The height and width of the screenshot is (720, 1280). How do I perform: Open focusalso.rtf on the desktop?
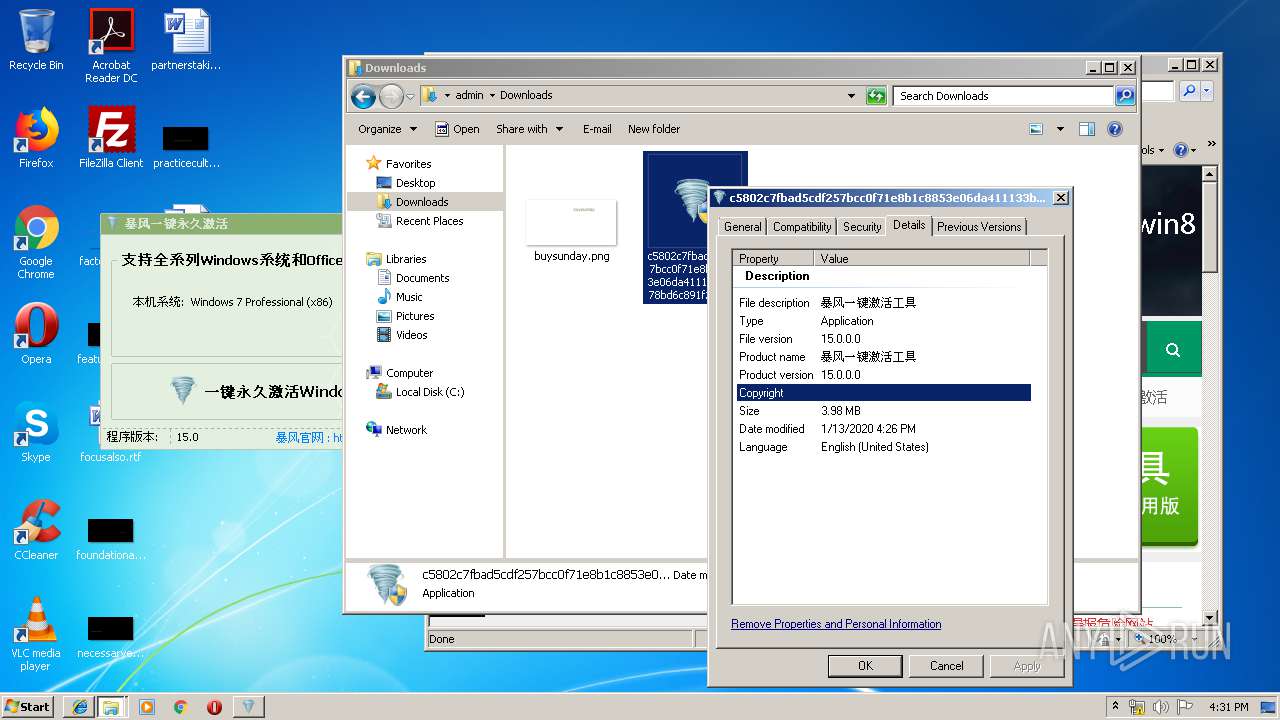click(x=111, y=432)
